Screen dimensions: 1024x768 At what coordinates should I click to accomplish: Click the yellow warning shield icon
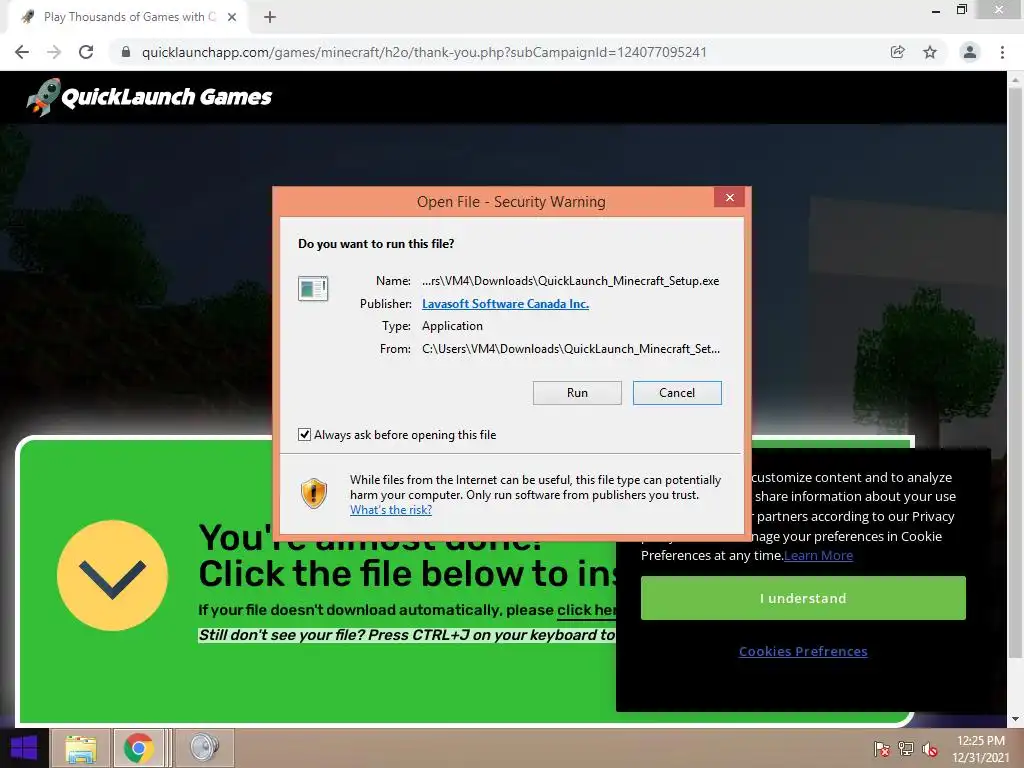point(313,493)
